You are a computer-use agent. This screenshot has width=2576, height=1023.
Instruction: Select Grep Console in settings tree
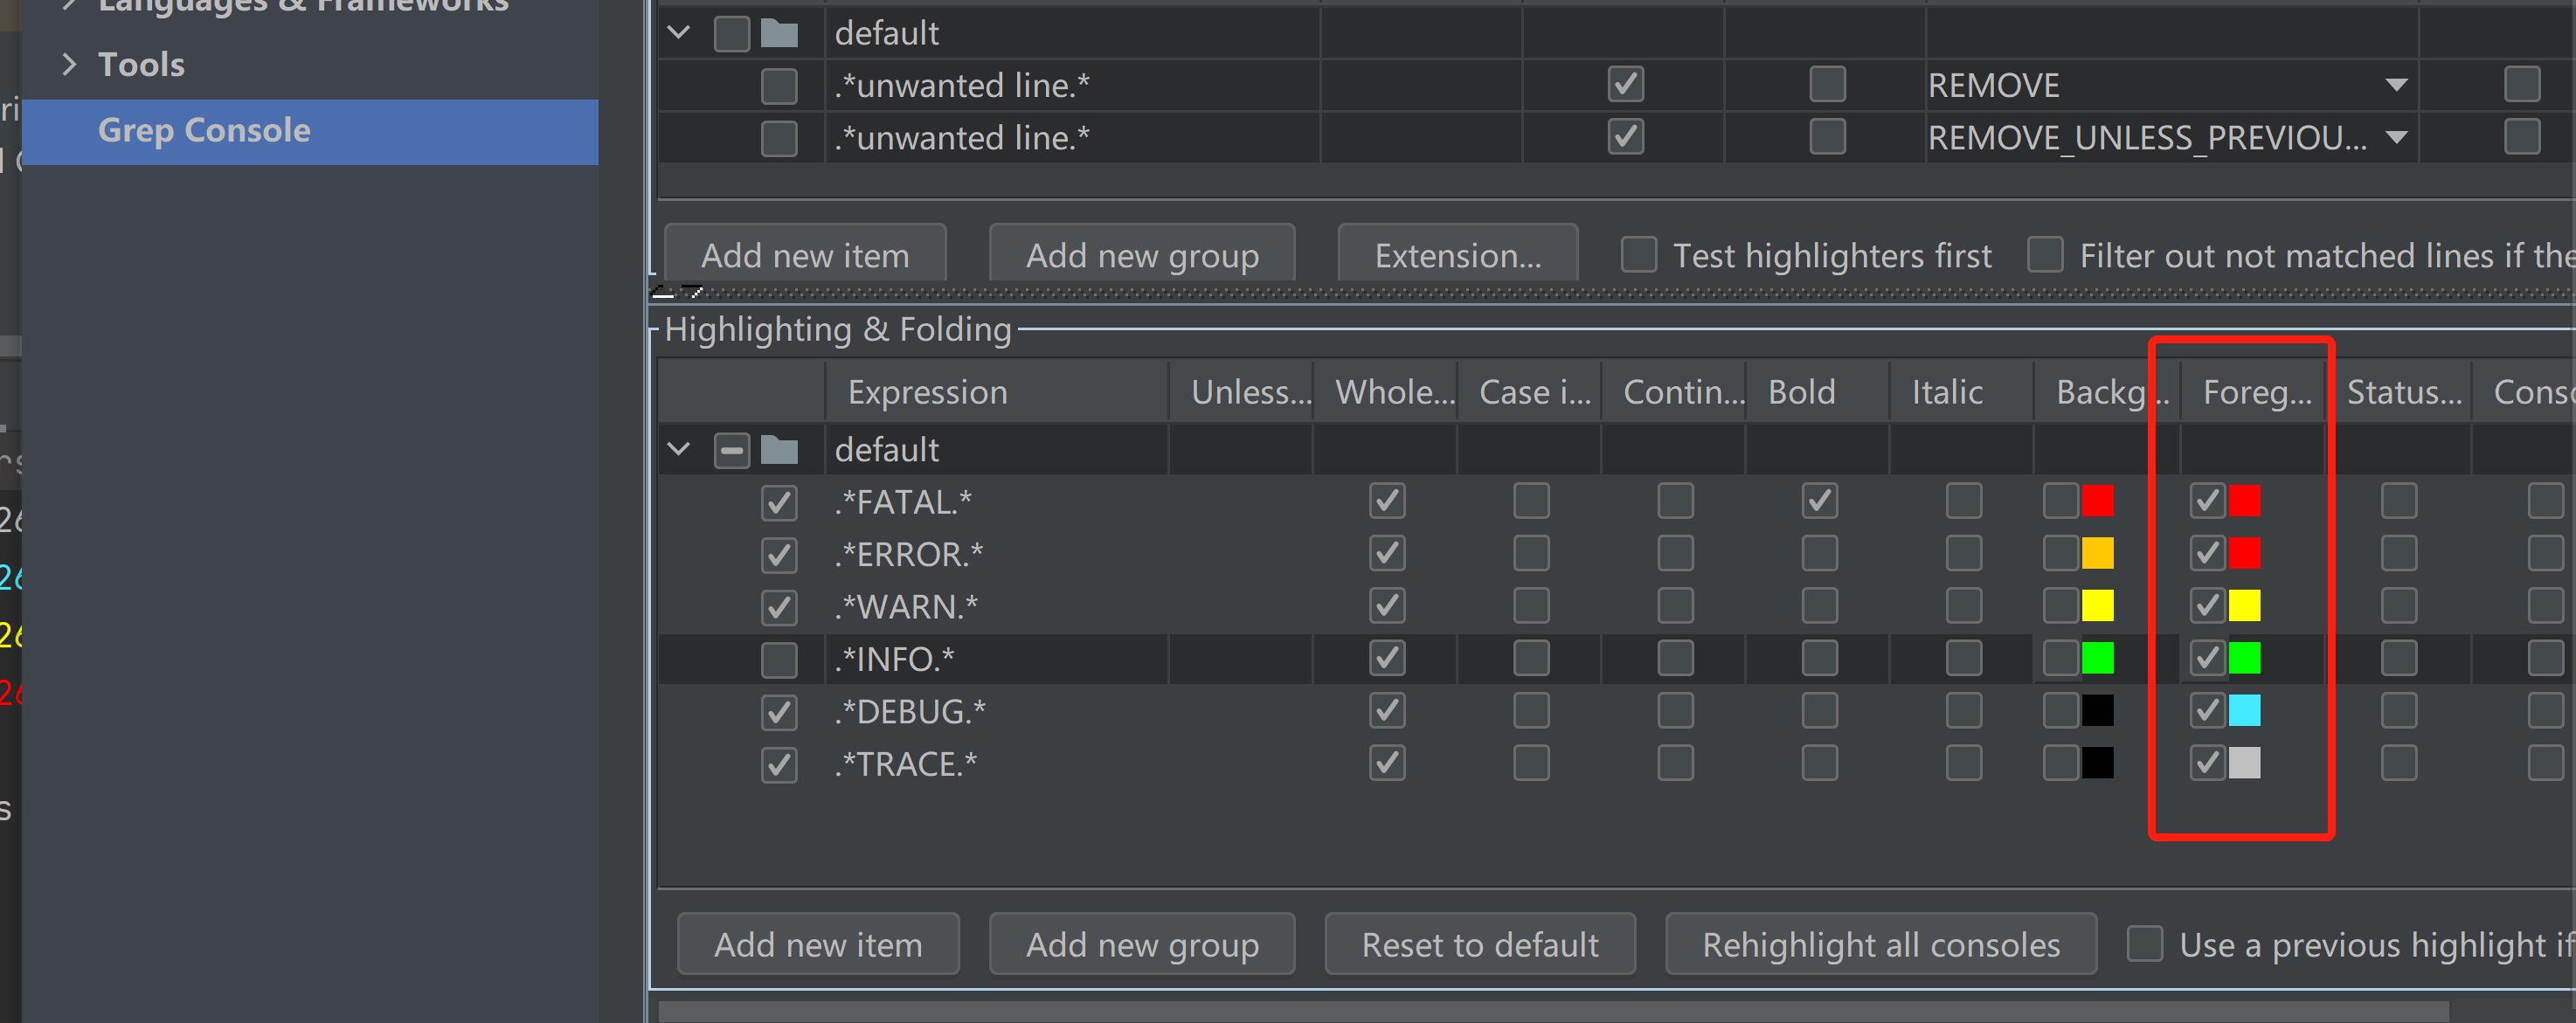pos(204,131)
